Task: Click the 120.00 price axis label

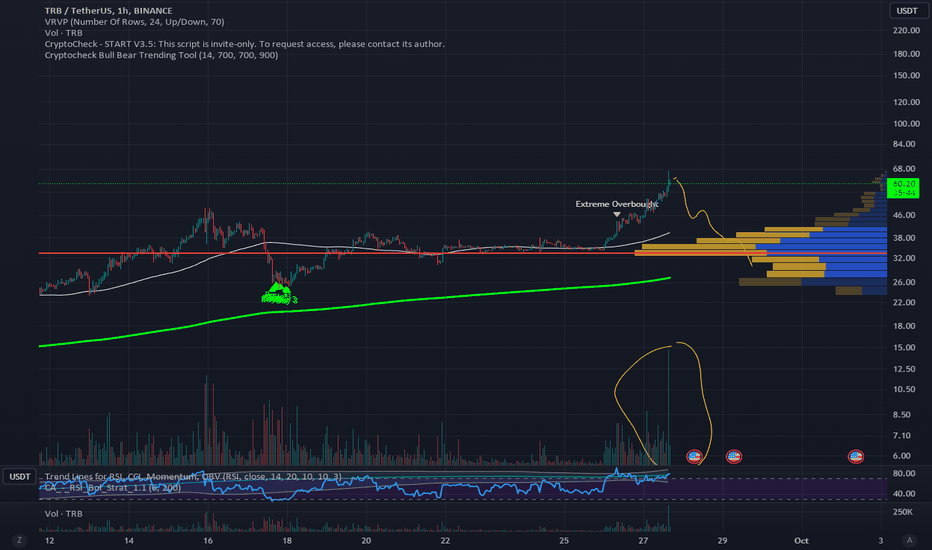Action: (x=906, y=102)
